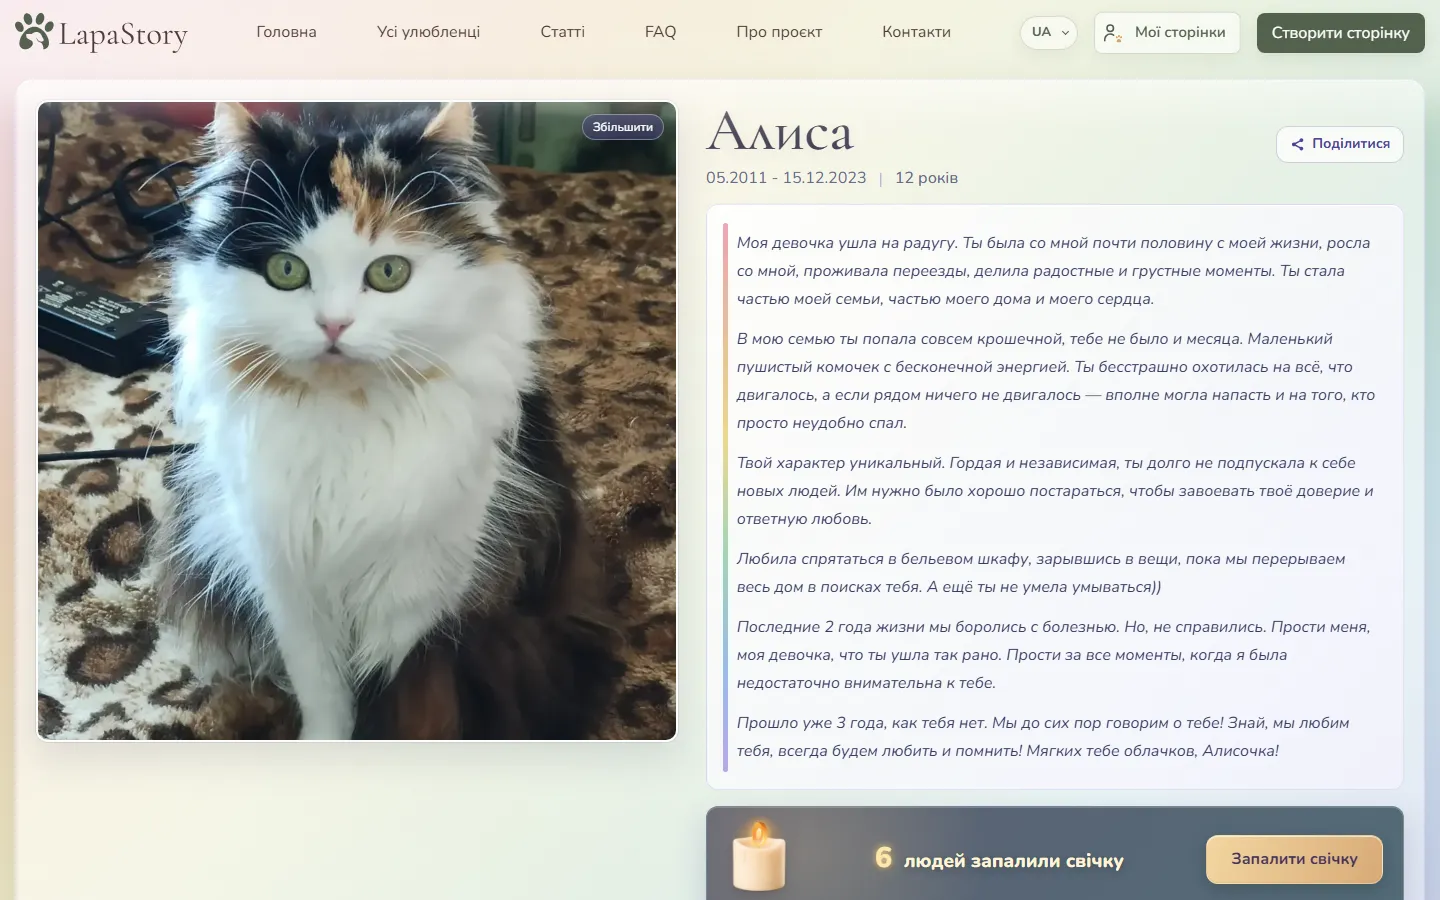The width and height of the screenshot is (1440, 900).
Task: Click paragraph starting В мою семью ты попала
Action: click(1056, 381)
